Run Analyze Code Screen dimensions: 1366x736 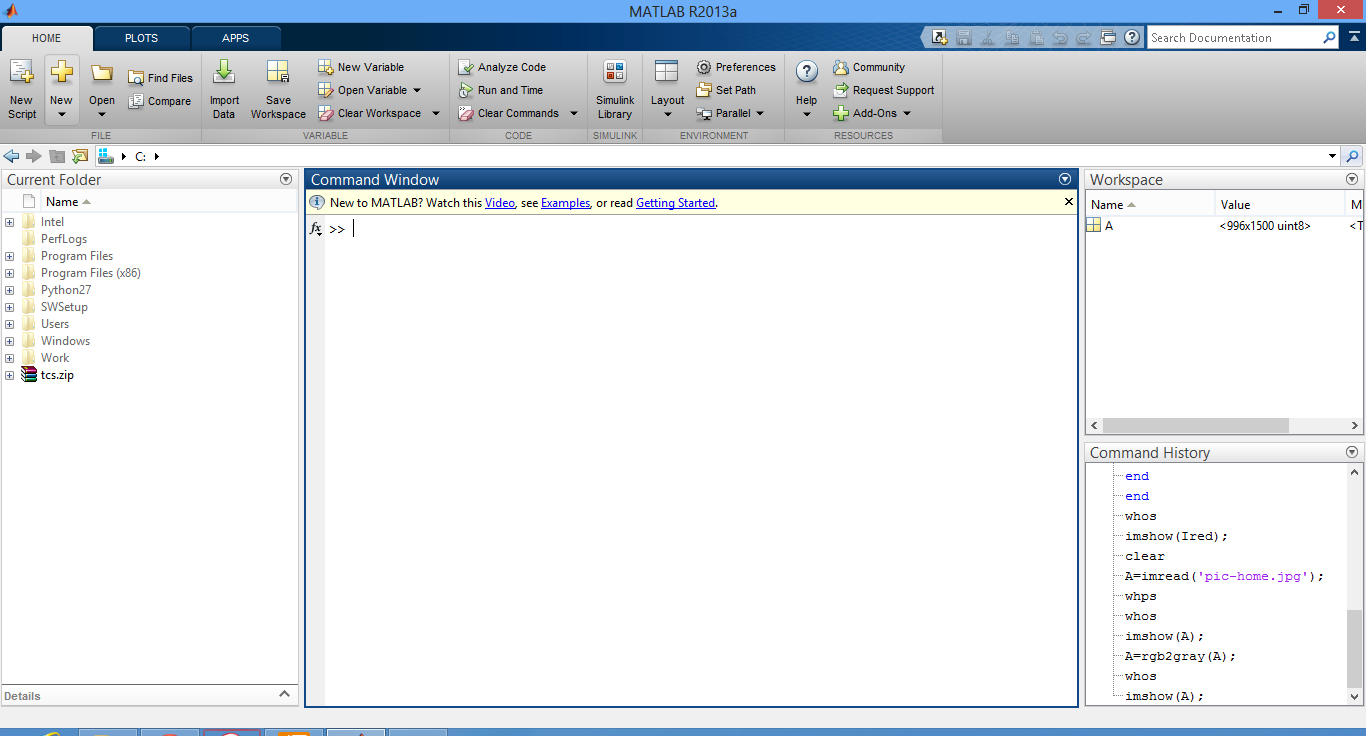[502, 67]
